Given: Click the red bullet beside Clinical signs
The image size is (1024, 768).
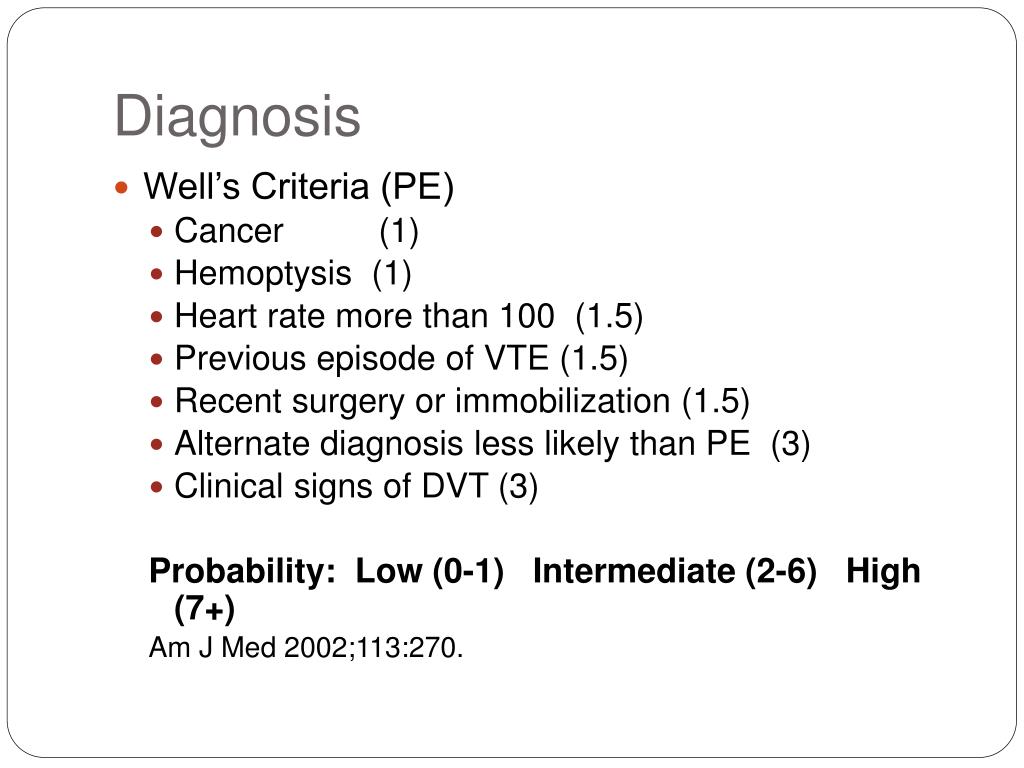Looking at the screenshot, I should 156,487.
